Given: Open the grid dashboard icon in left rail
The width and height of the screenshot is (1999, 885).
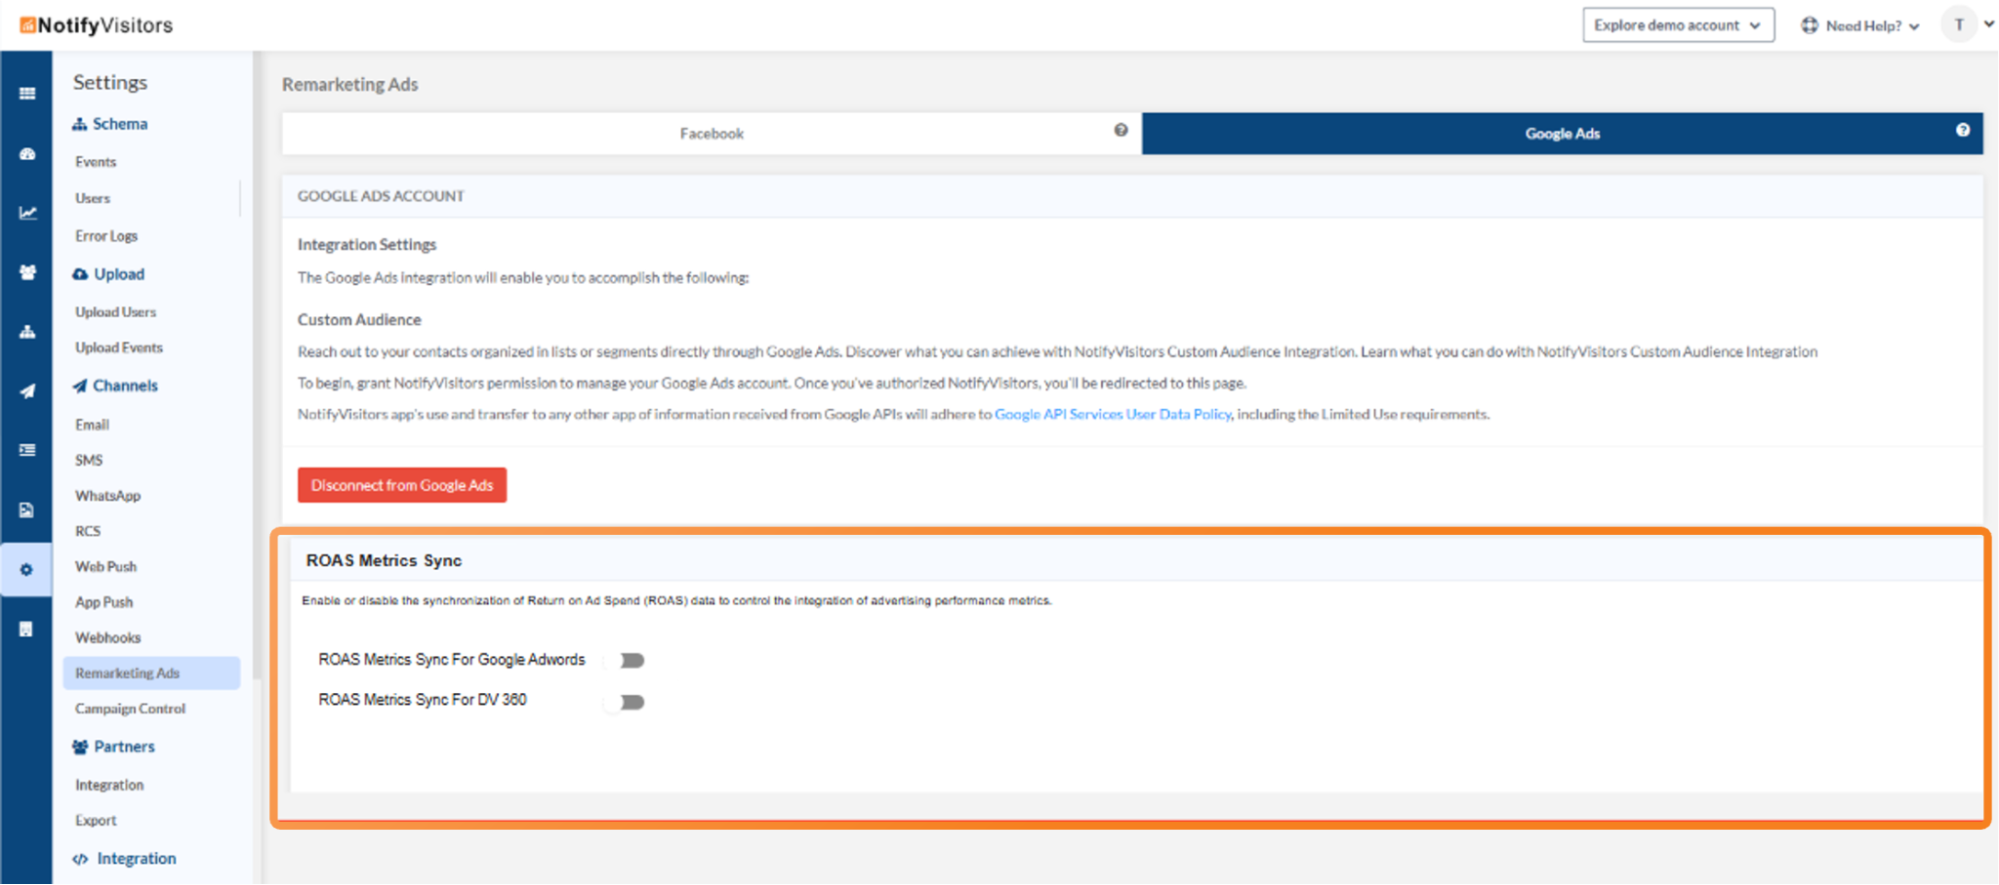Looking at the screenshot, I should point(27,93).
